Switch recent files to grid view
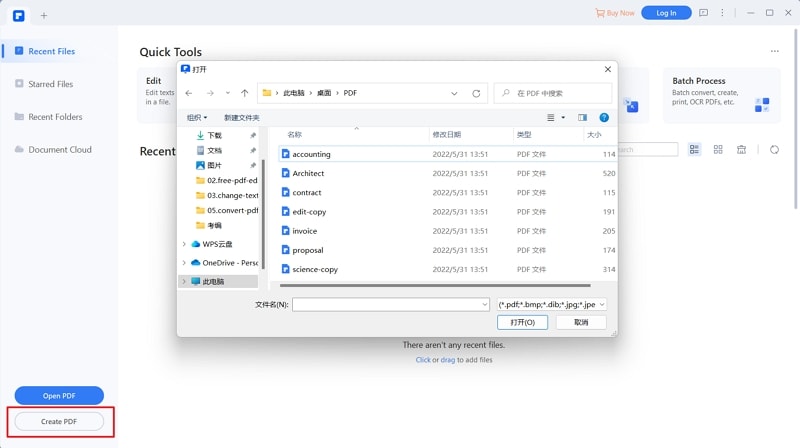Viewport: 800px width, 448px height. click(x=718, y=150)
